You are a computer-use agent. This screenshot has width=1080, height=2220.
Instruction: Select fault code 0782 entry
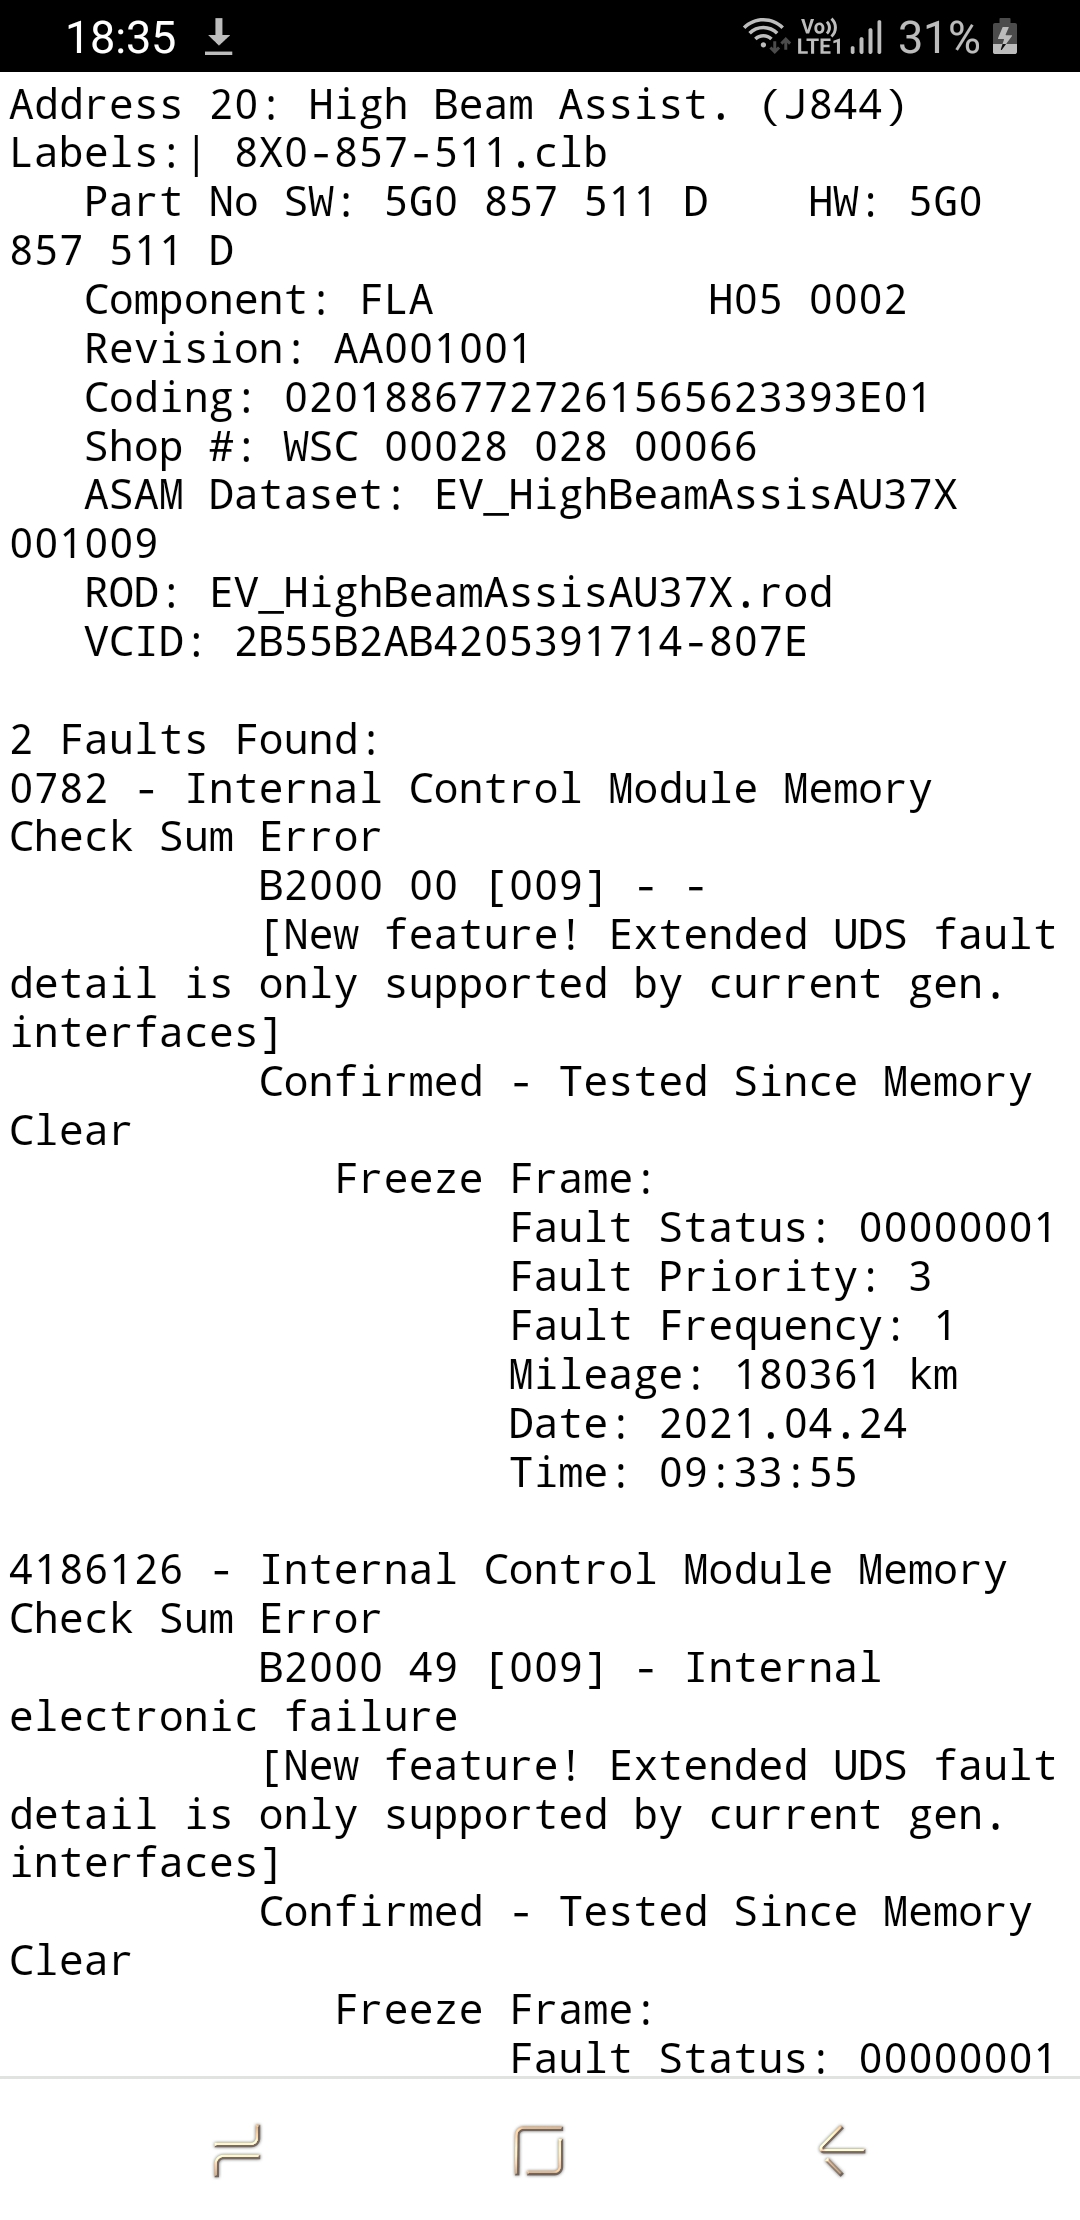pos(58,789)
